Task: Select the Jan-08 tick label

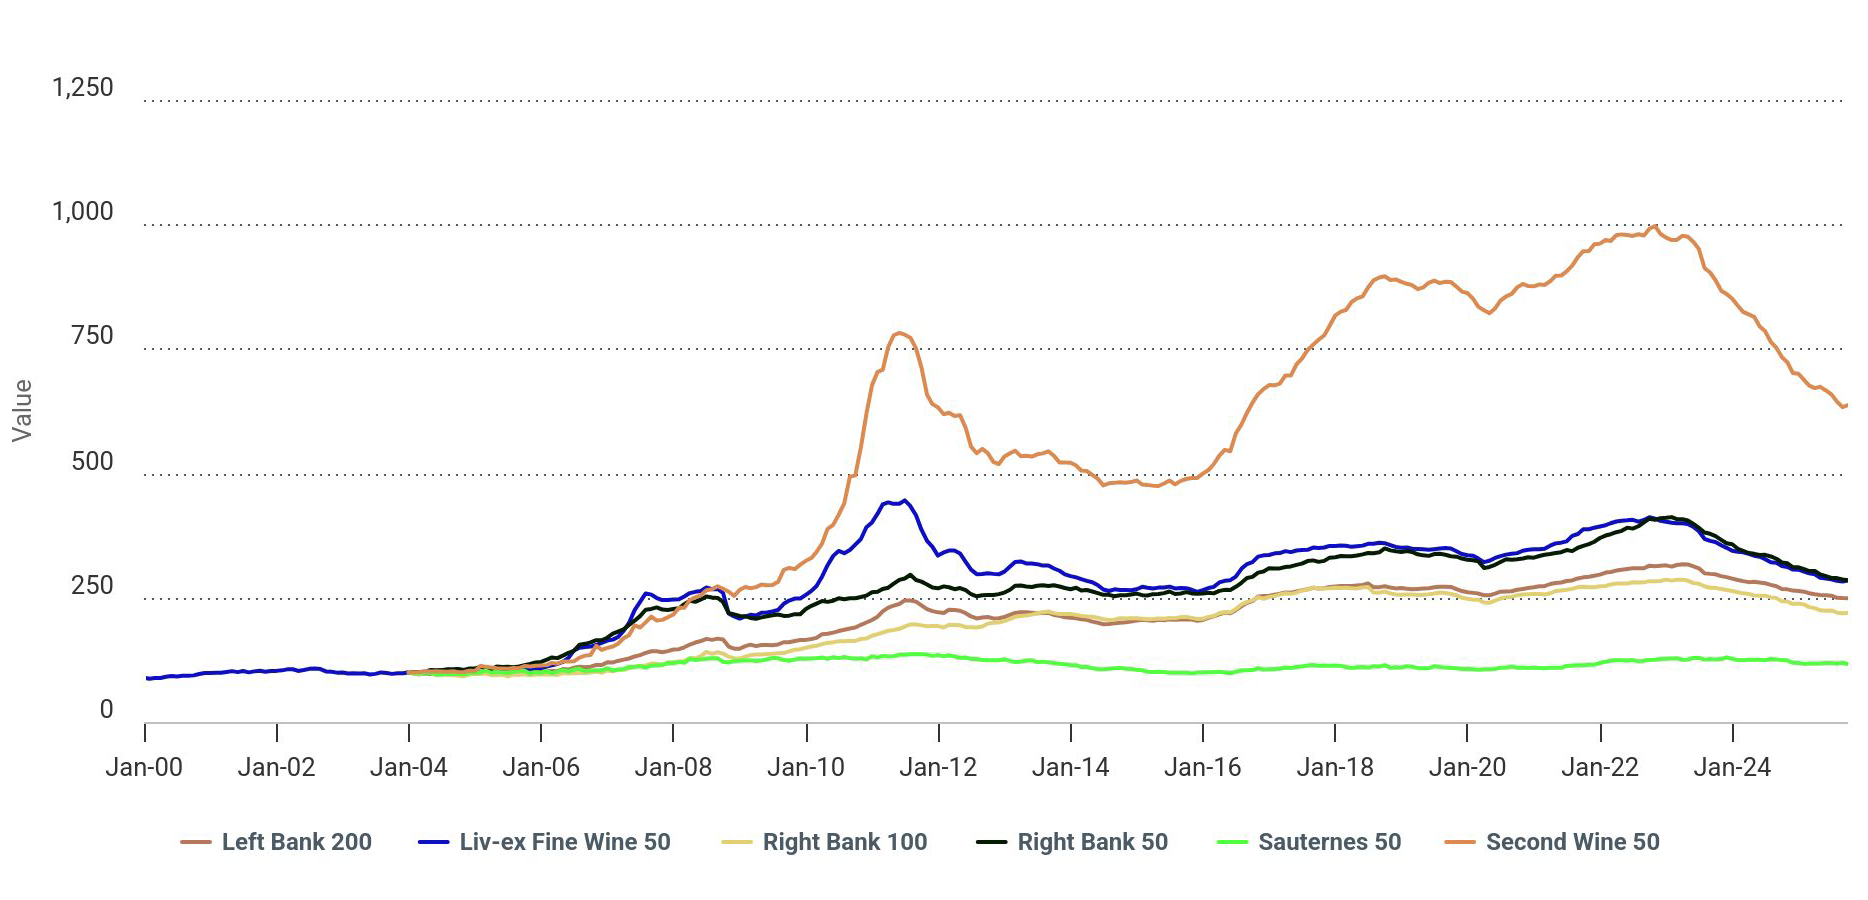Action: (x=673, y=767)
